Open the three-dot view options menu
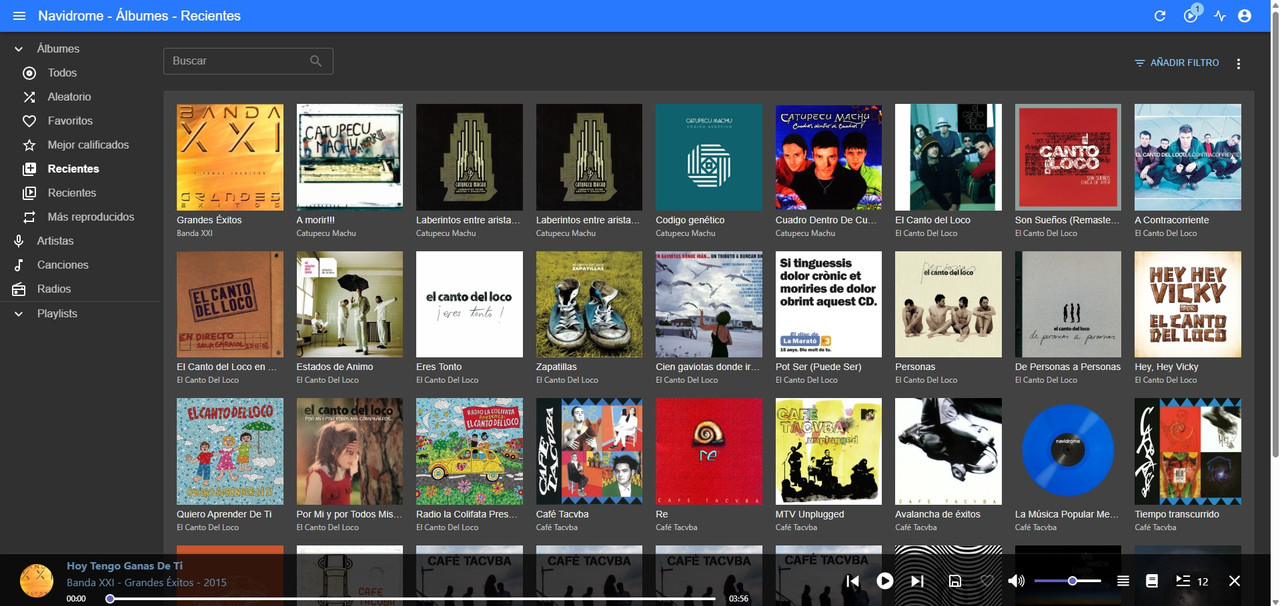 coord(1238,63)
